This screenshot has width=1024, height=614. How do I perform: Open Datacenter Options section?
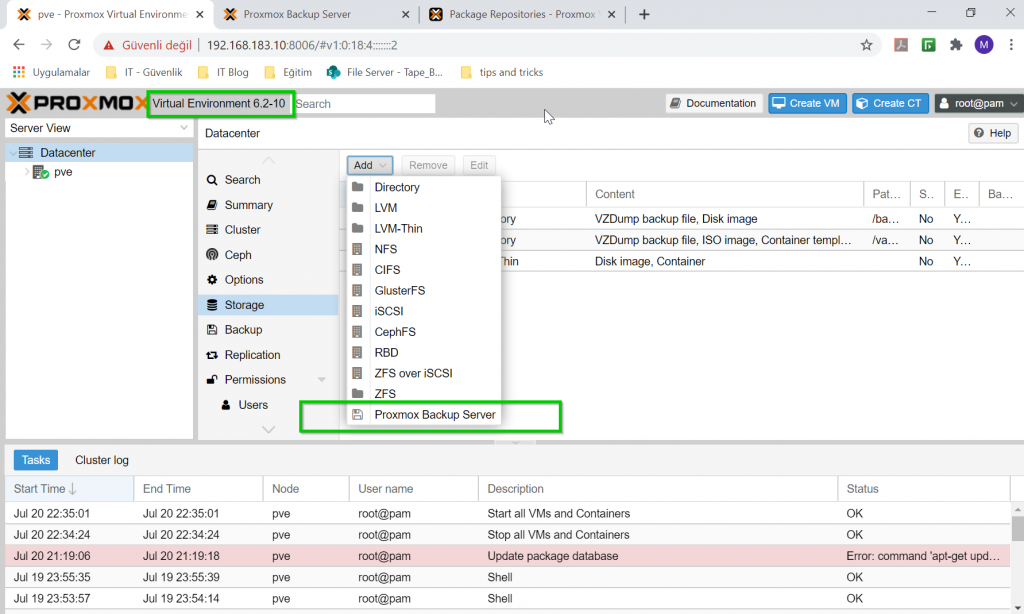tap(268, 280)
